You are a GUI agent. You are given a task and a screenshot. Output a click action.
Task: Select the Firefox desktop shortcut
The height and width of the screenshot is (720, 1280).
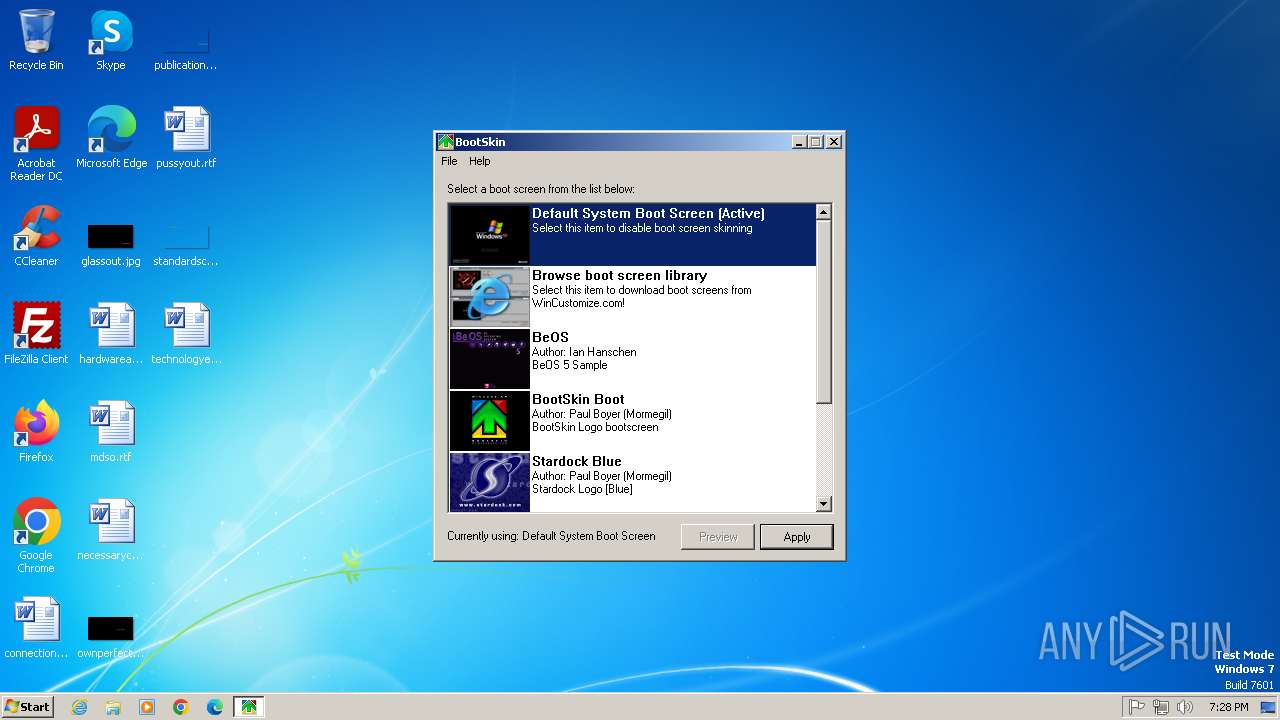(x=36, y=431)
